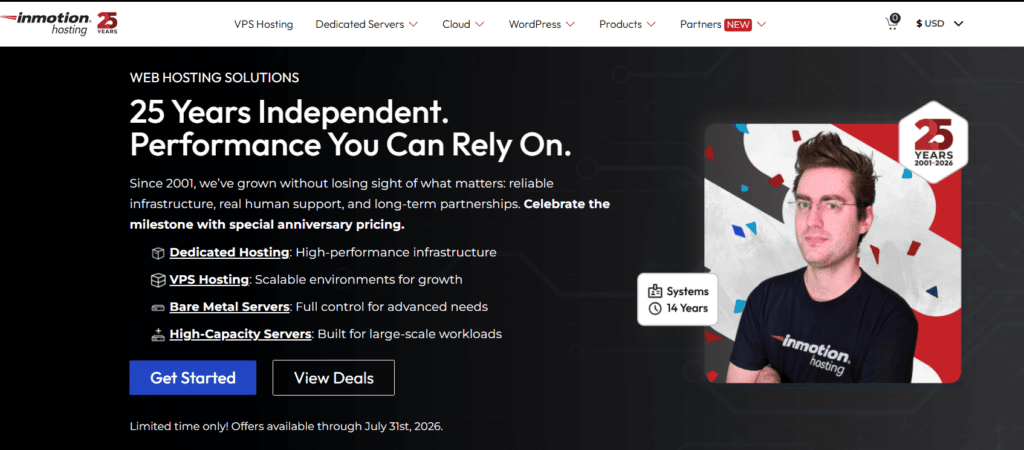
Task: Click the 25 Years badge beside logo
Action: (x=107, y=23)
